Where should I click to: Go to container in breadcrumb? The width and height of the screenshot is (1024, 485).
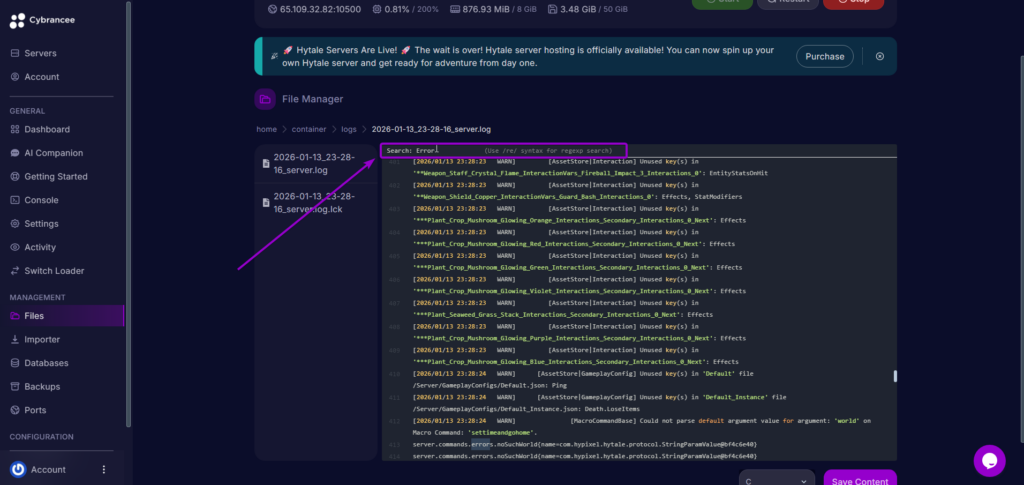click(309, 129)
